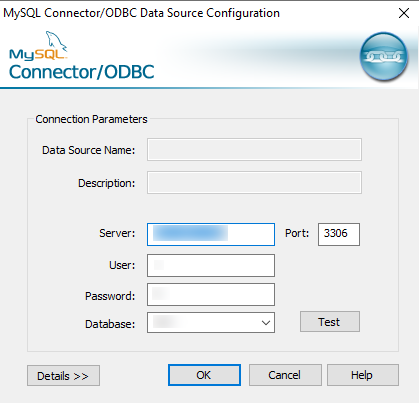
Task: Click the Connector/ODBC heading text
Action: (x=82, y=72)
